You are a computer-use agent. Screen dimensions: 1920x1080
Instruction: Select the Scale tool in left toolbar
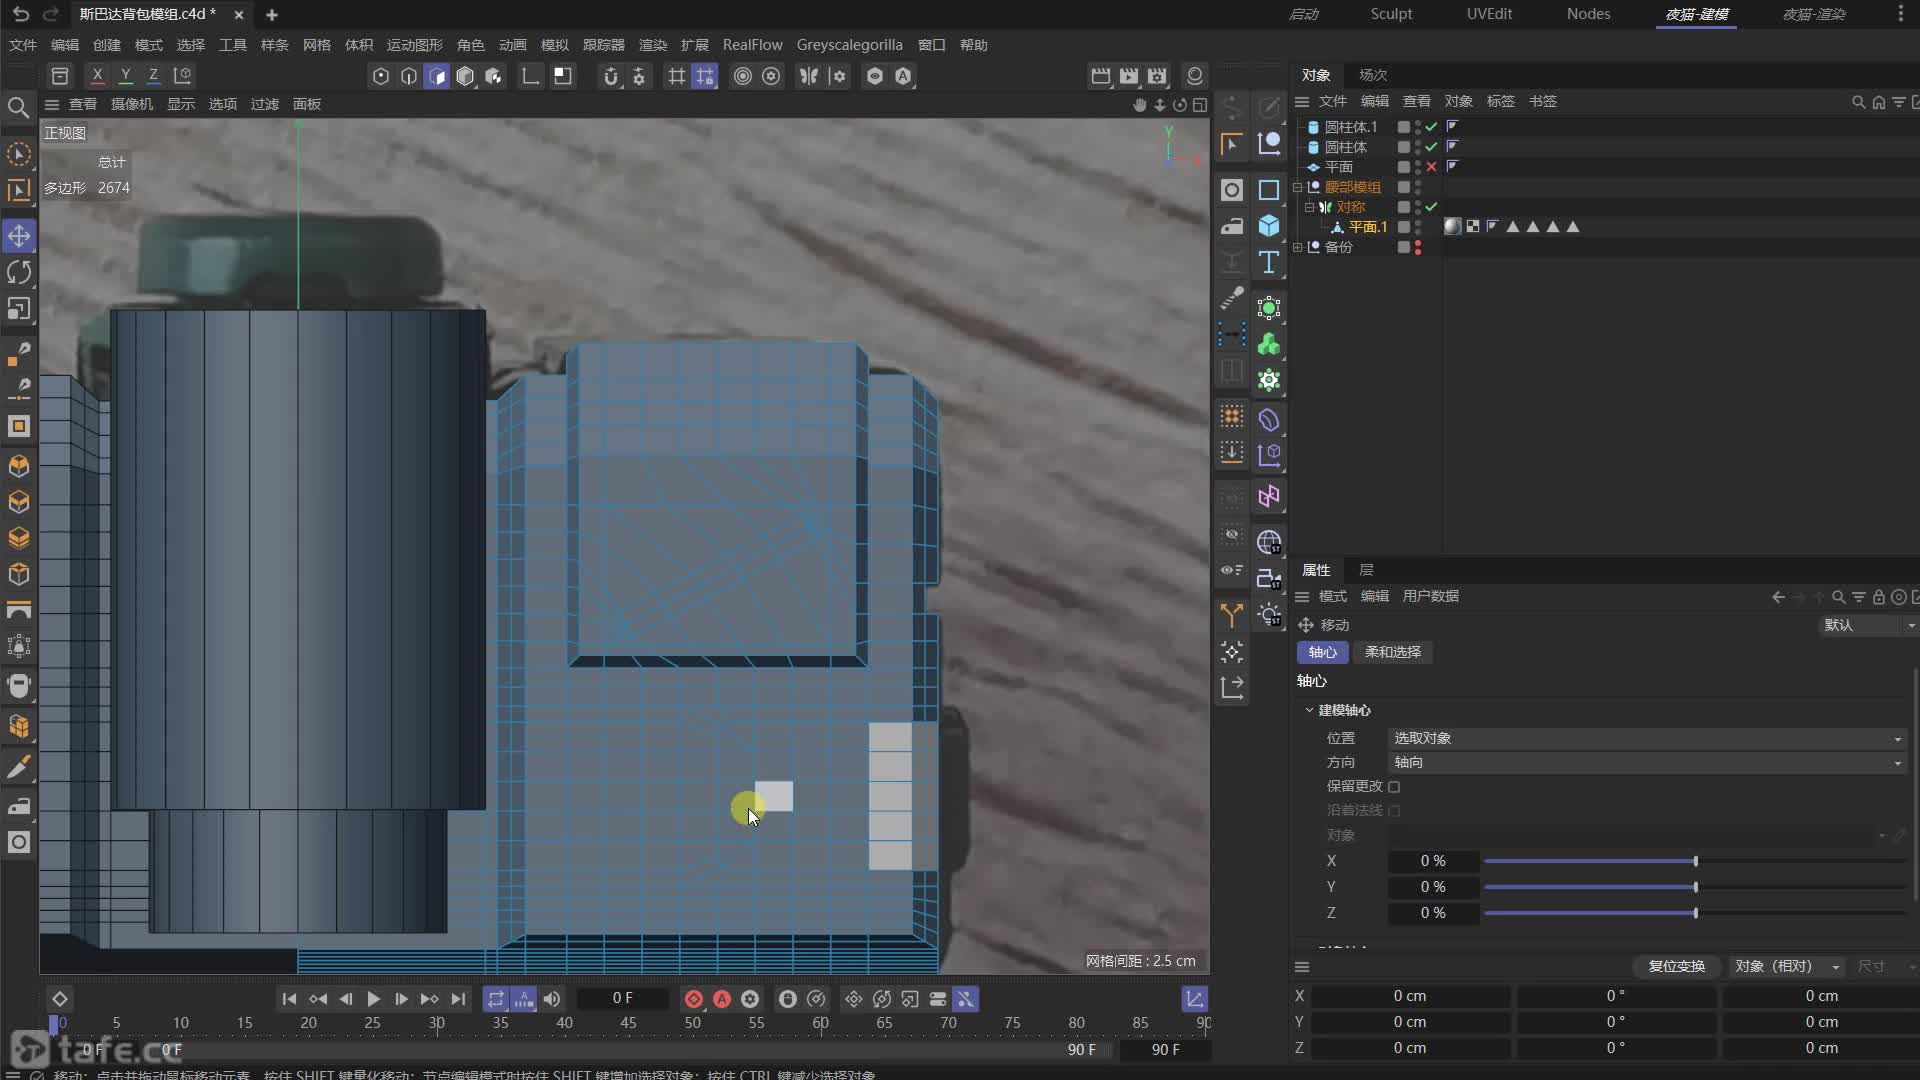coord(19,308)
